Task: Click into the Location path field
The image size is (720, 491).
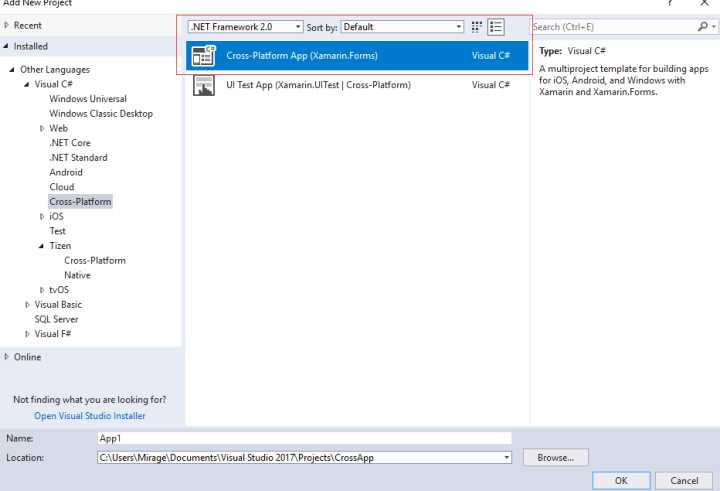Action: point(299,457)
